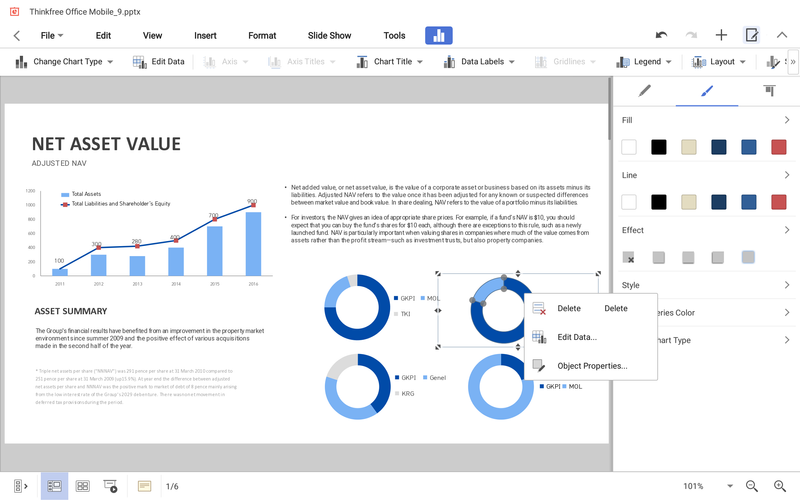Click the plus add icon

pos(721,35)
